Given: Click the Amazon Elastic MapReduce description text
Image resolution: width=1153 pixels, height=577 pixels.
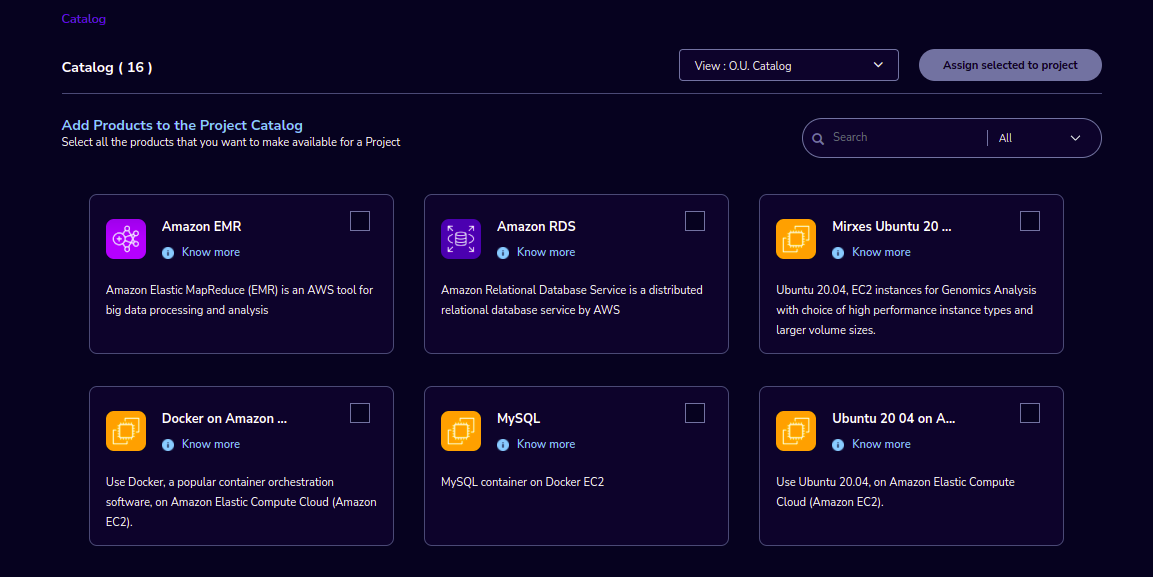Looking at the screenshot, I should tap(240, 300).
